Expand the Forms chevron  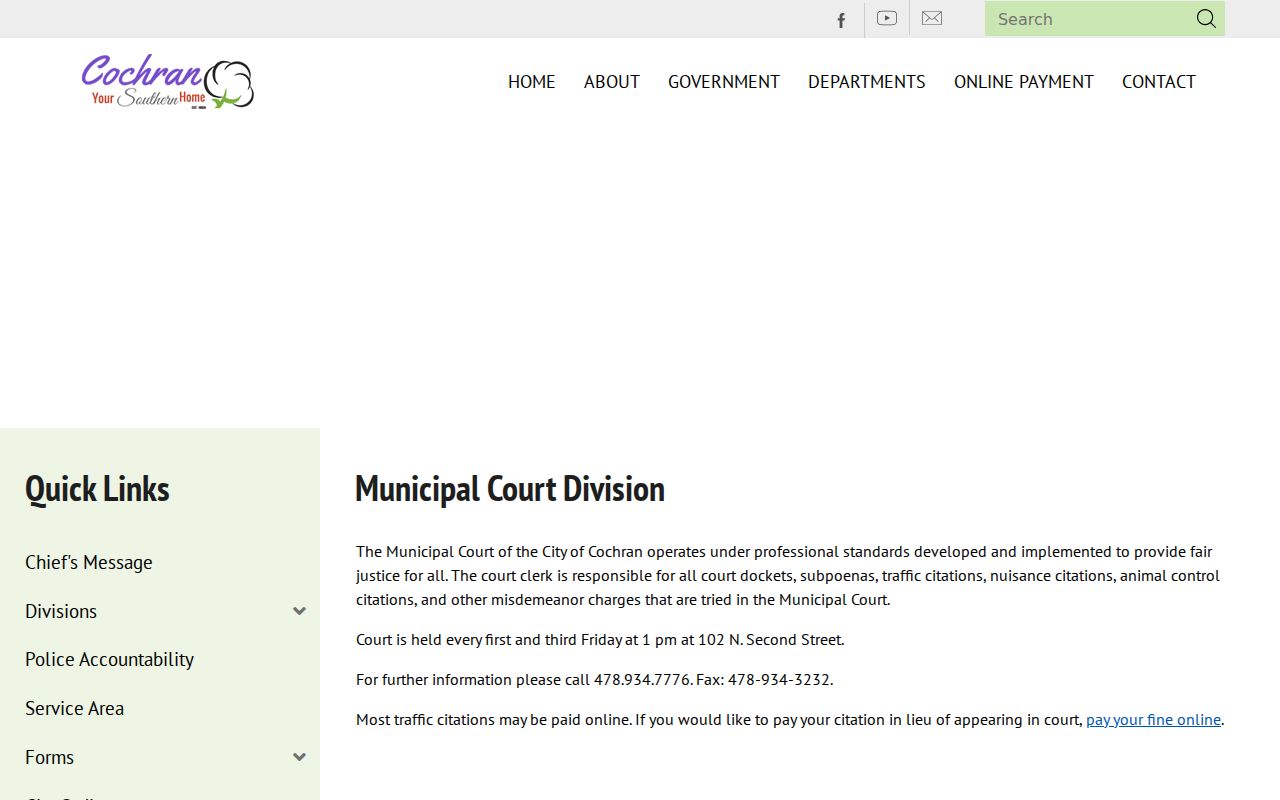(x=299, y=757)
